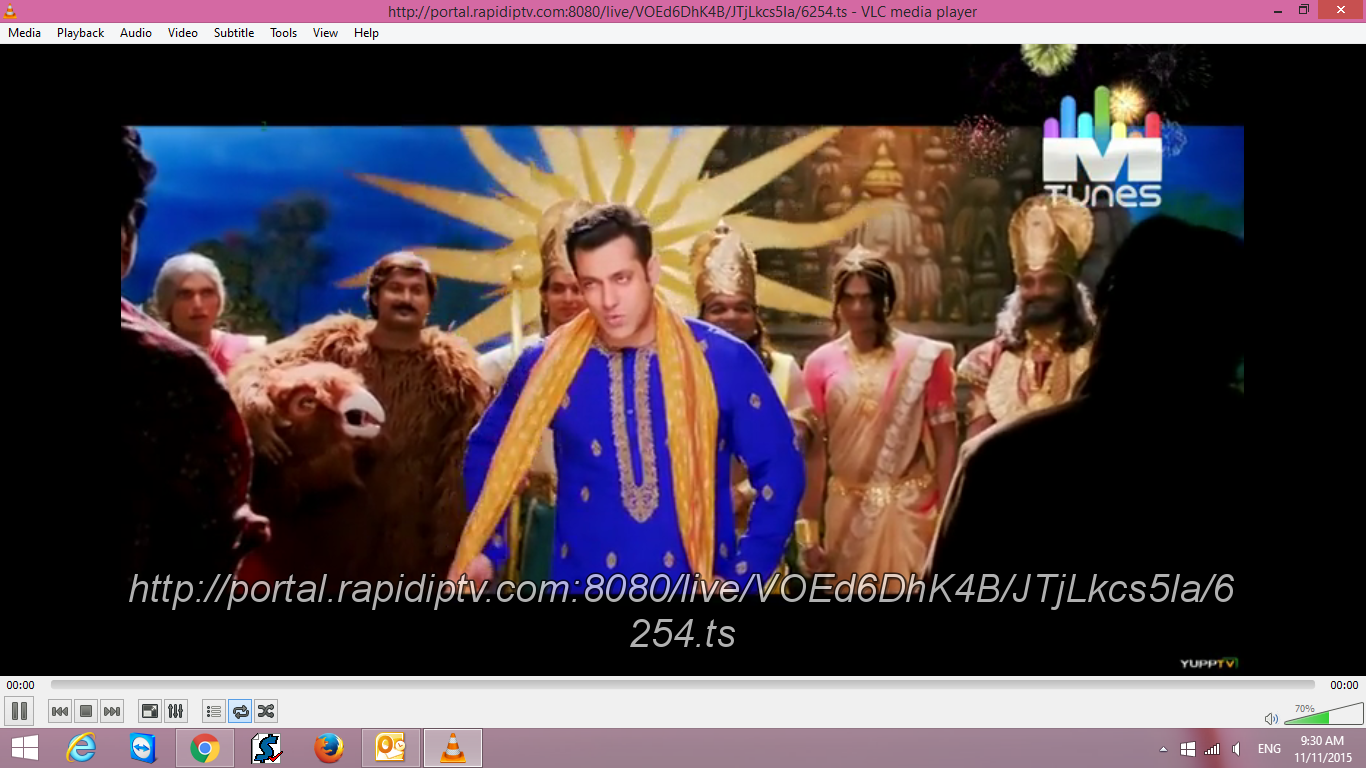Image resolution: width=1366 pixels, height=768 pixels.
Task: Open the blue S checkmark app in taskbar
Action: (267, 748)
